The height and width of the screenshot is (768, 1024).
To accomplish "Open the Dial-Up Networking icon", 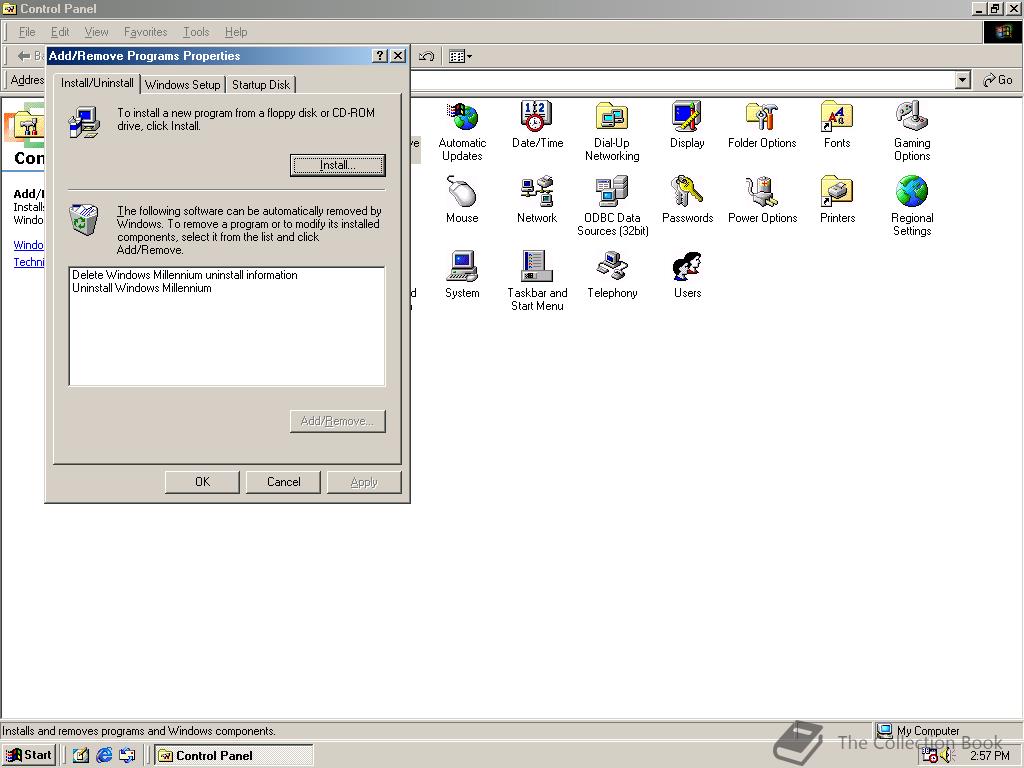I will [x=612, y=131].
